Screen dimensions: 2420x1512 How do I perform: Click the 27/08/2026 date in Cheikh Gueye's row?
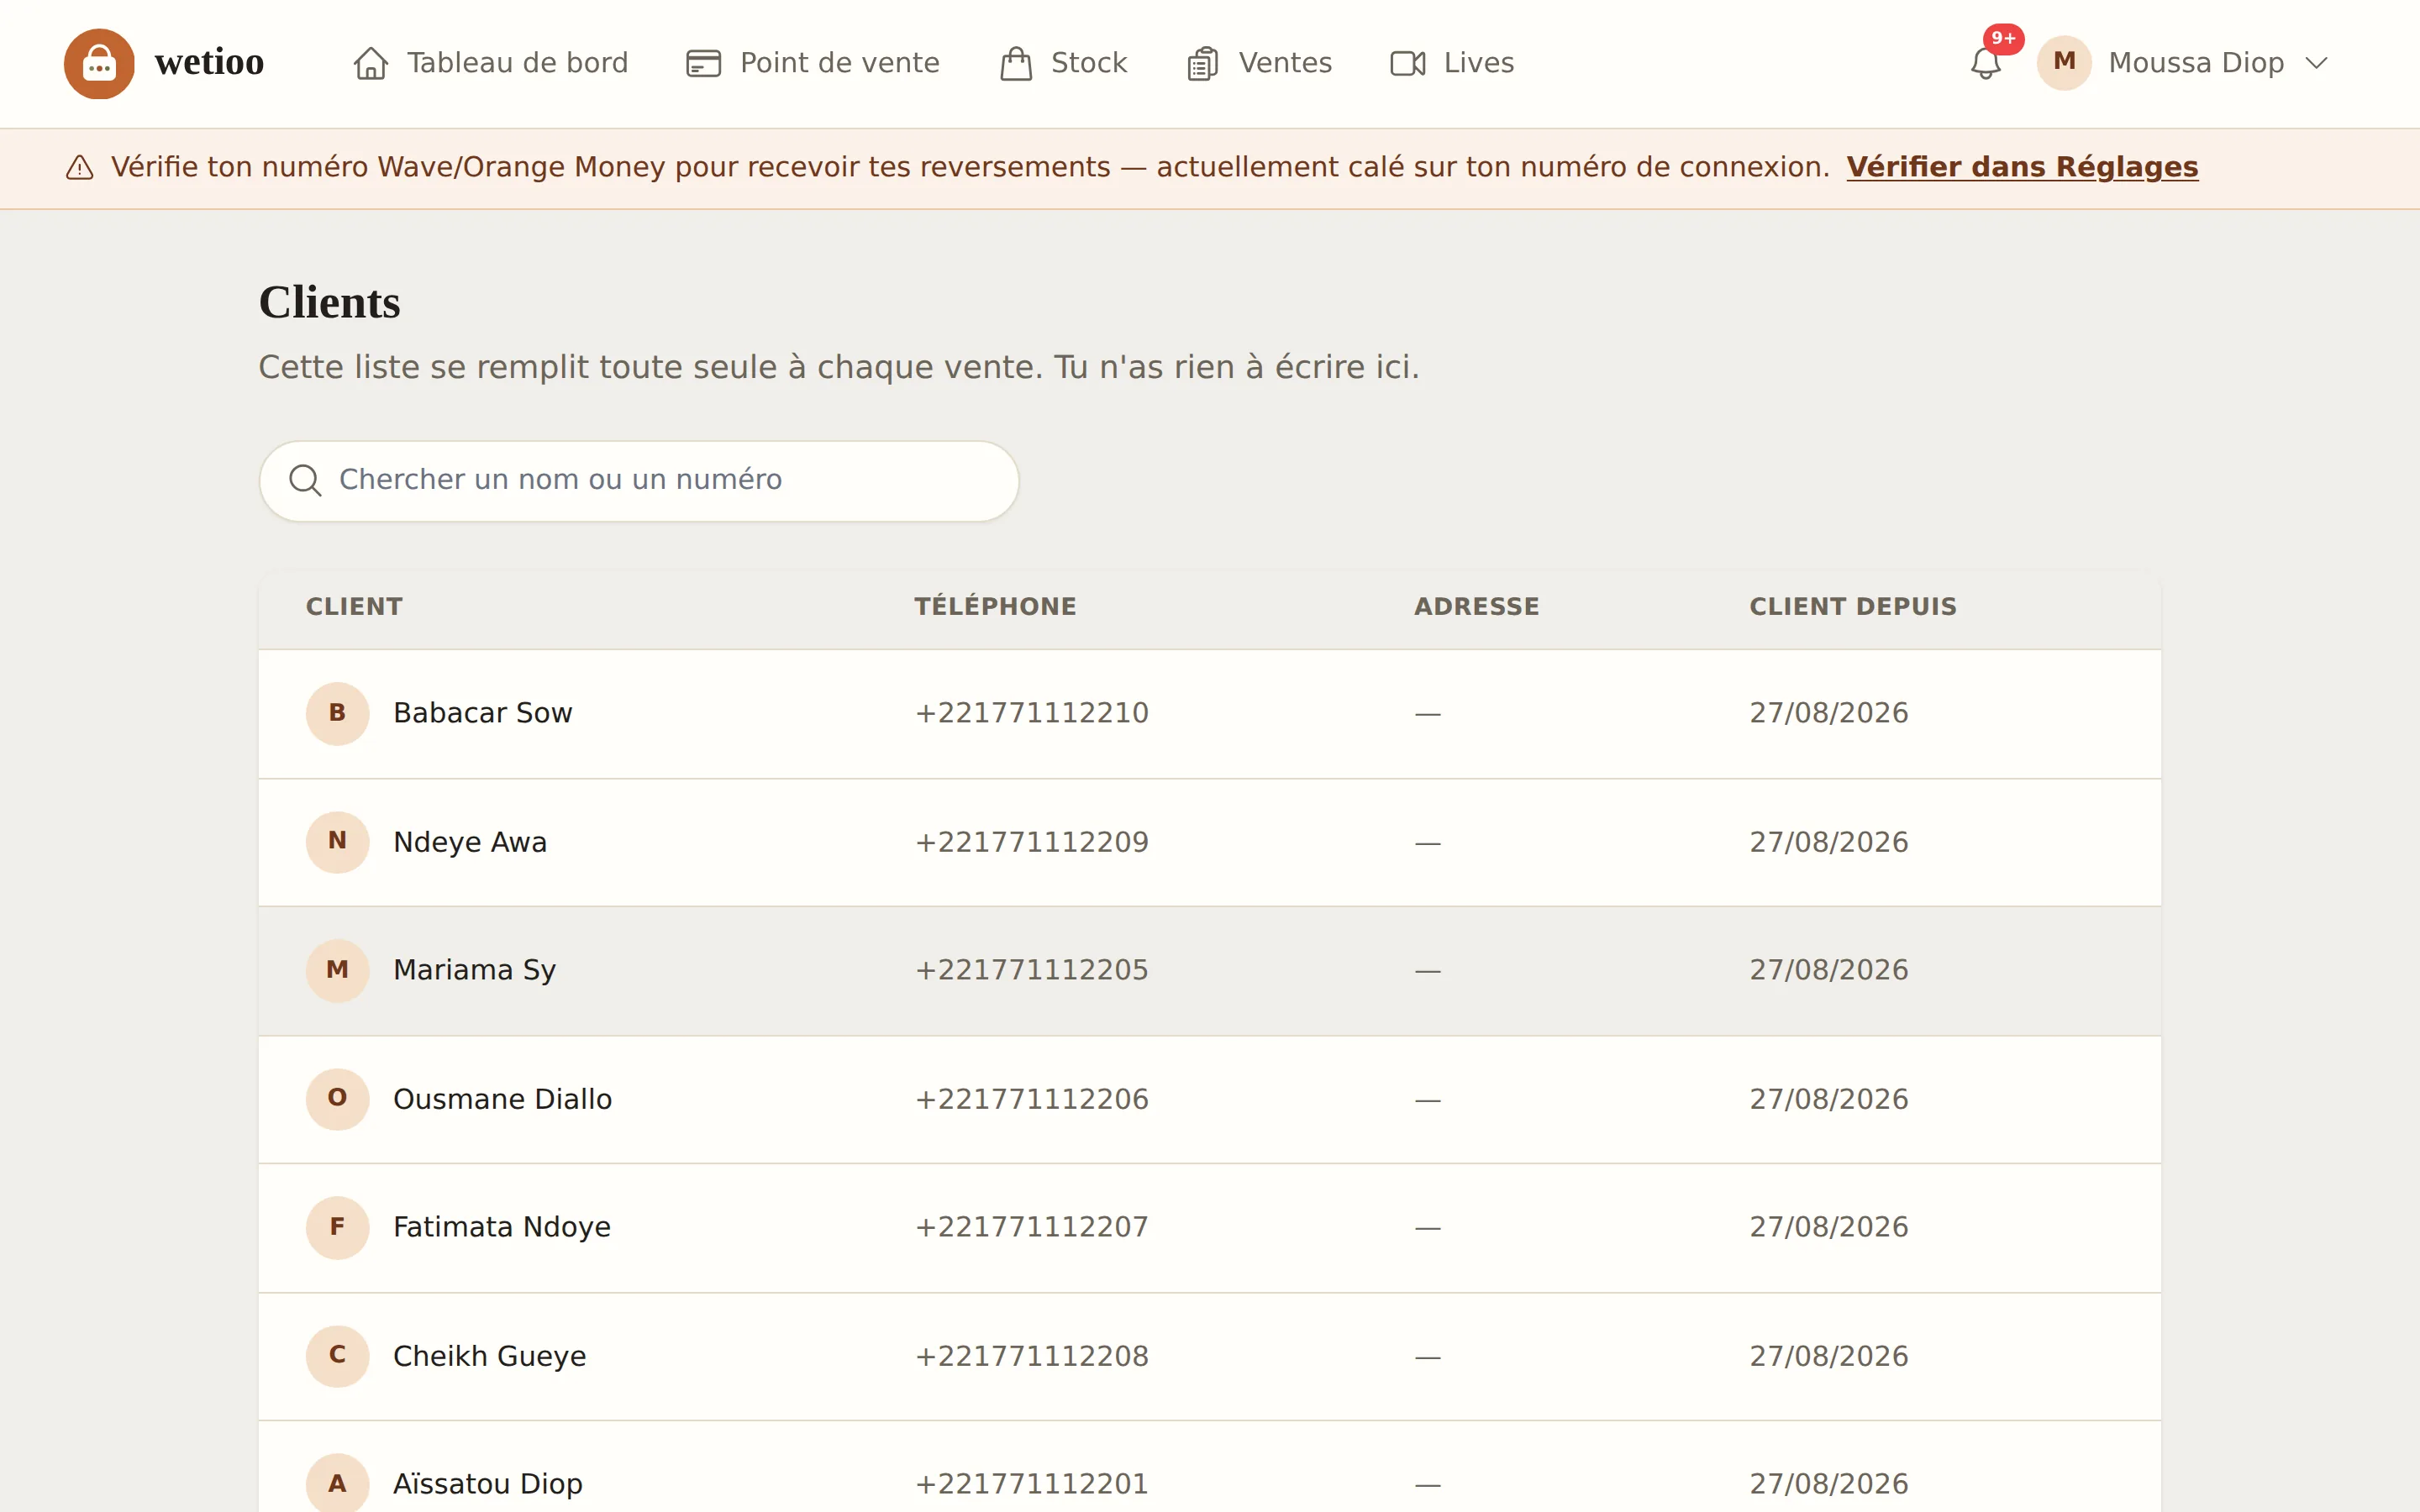coord(1828,1356)
